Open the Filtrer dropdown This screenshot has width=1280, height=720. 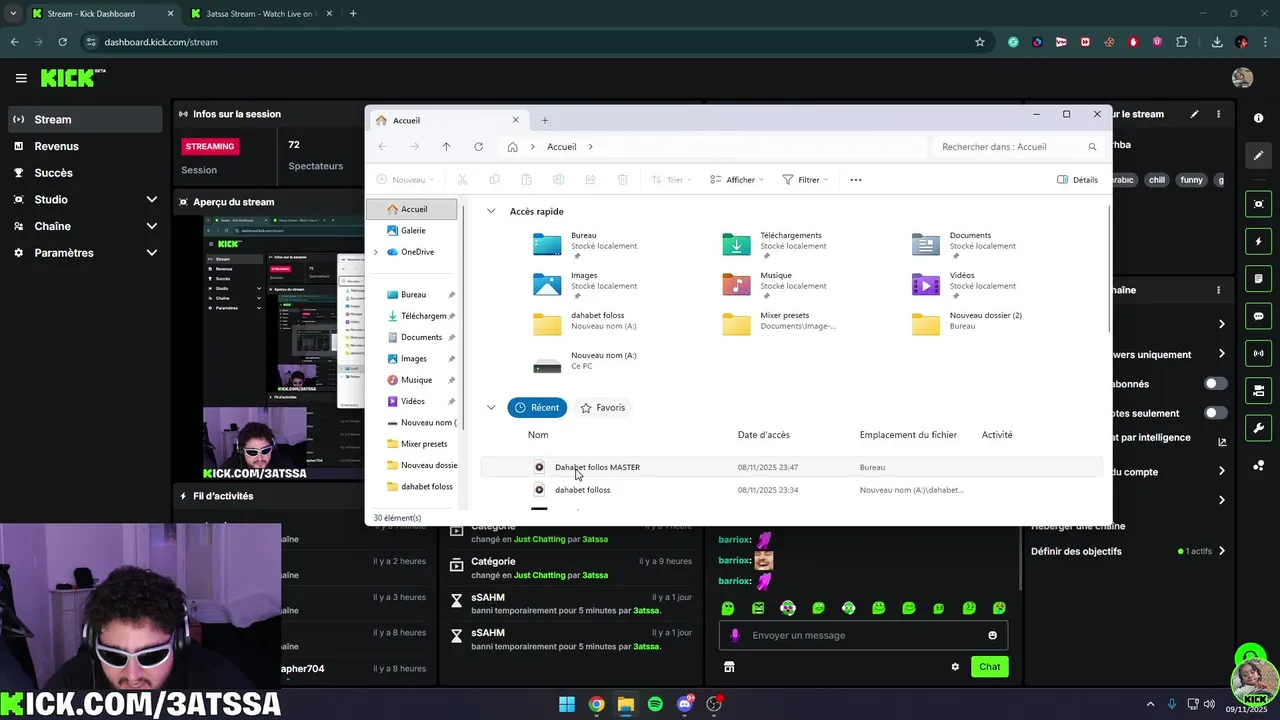click(805, 180)
